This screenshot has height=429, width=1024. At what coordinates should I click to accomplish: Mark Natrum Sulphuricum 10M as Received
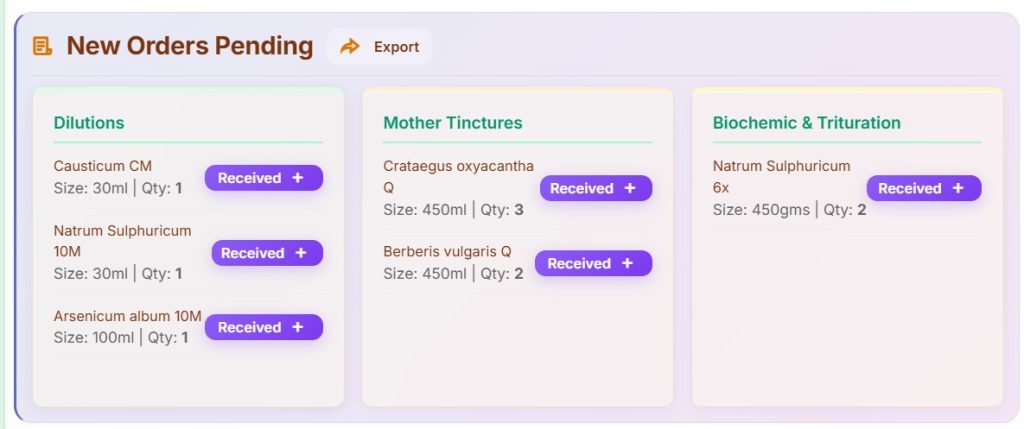pyautogui.click(x=253, y=253)
